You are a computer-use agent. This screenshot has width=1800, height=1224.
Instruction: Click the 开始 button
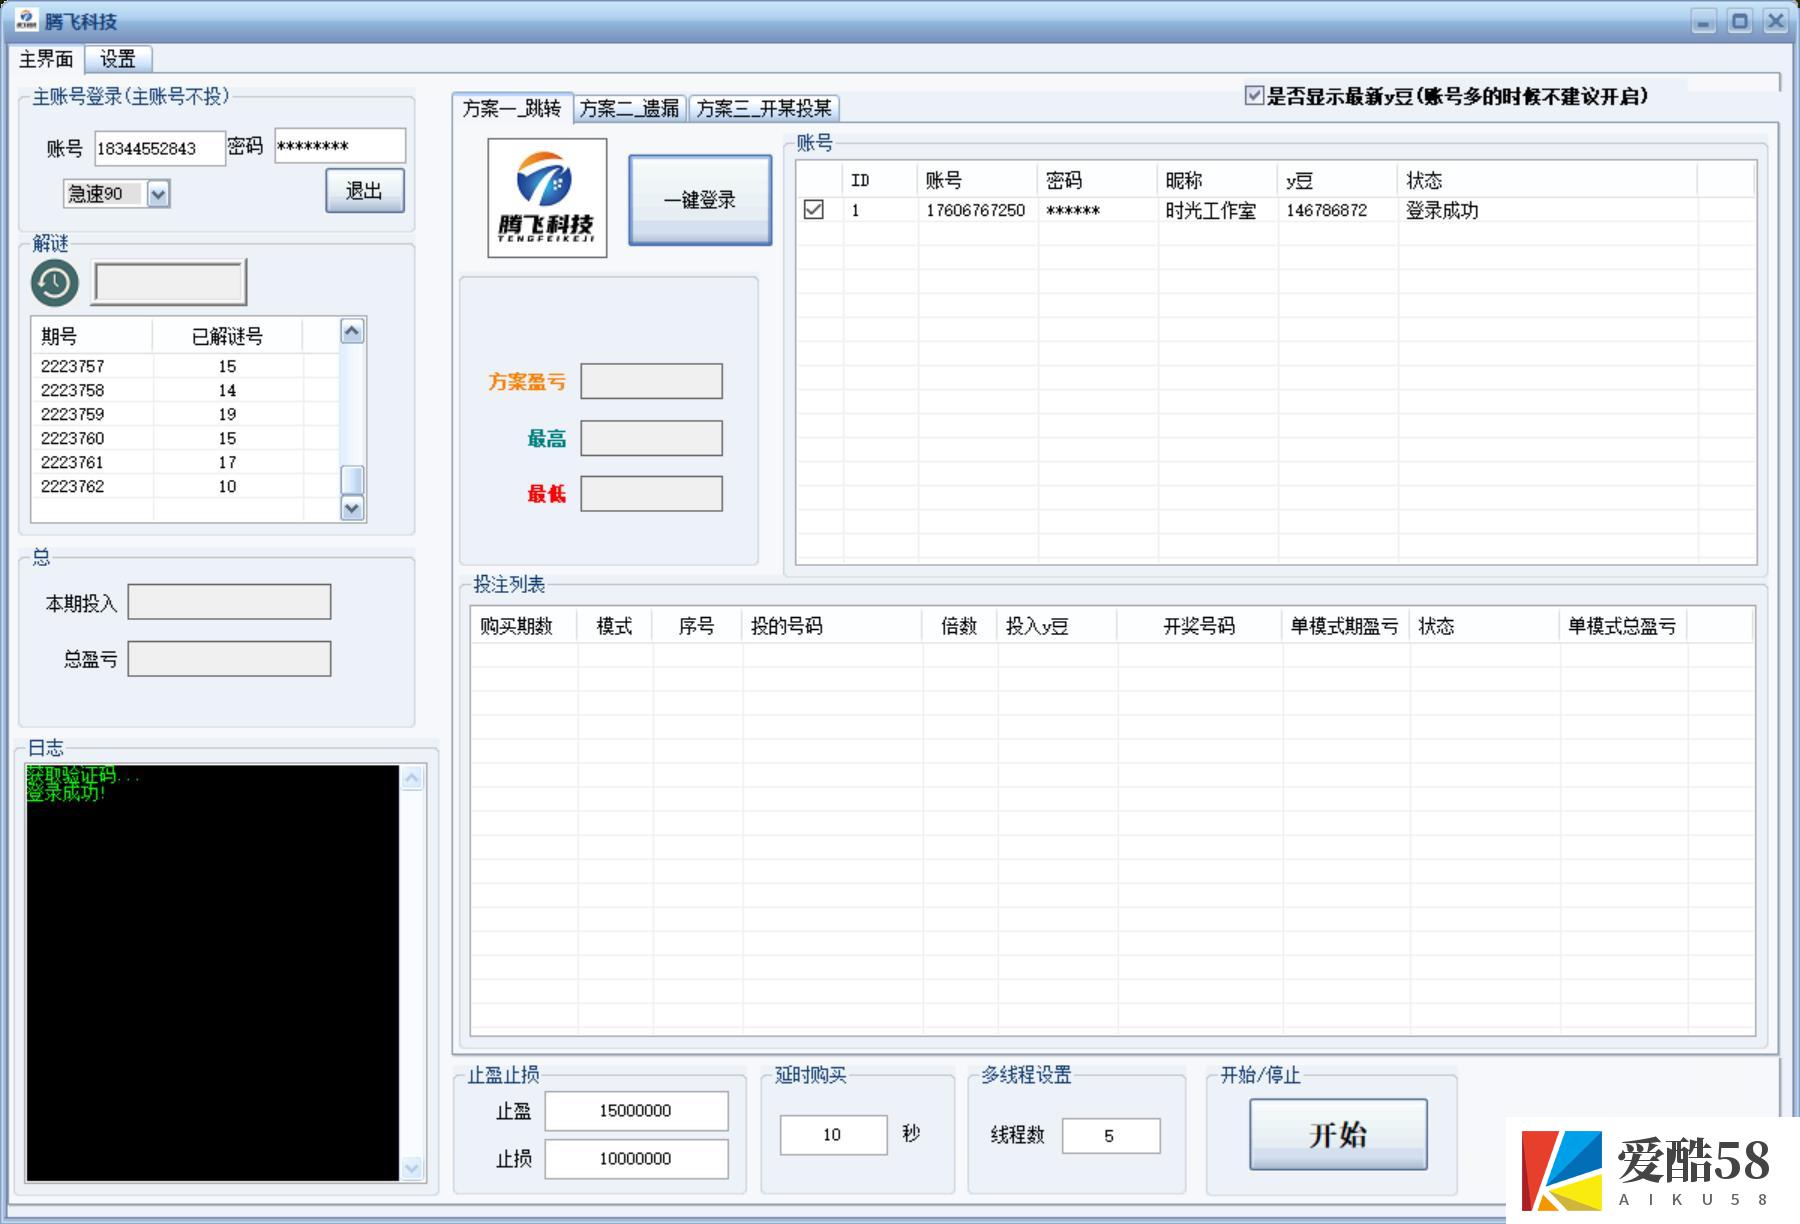pos(1338,1134)
